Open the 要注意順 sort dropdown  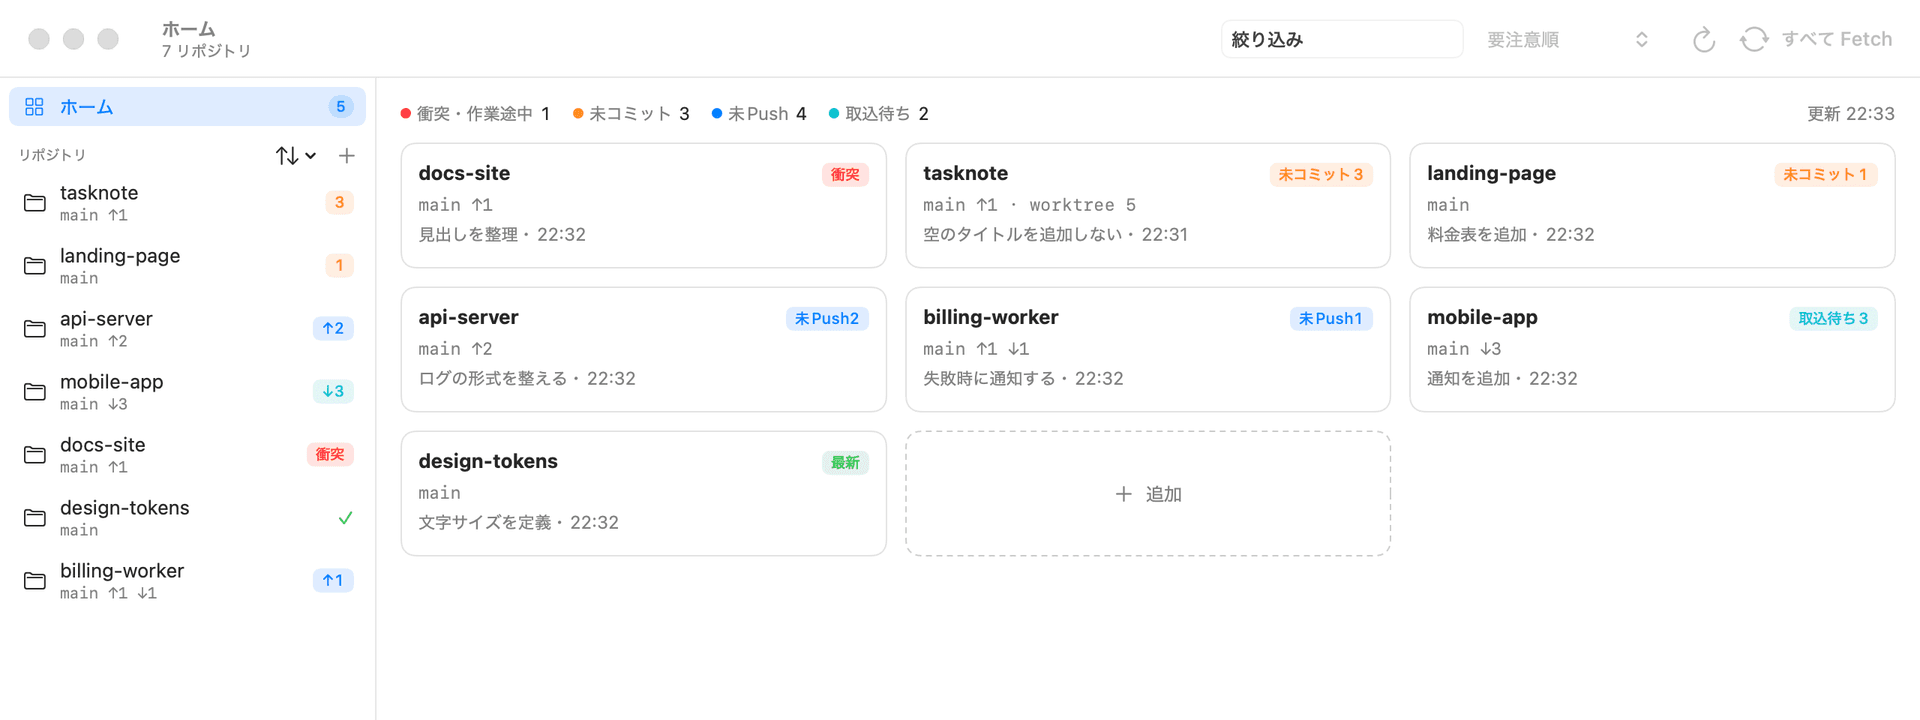pos(1567,40)
